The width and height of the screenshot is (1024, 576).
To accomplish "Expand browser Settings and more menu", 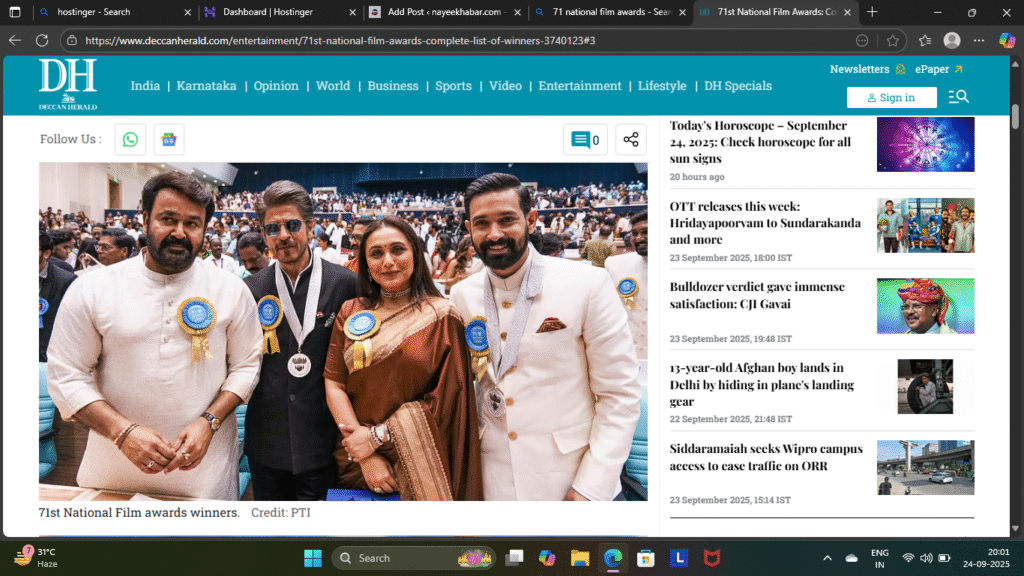I will click(x=978, y=41).
